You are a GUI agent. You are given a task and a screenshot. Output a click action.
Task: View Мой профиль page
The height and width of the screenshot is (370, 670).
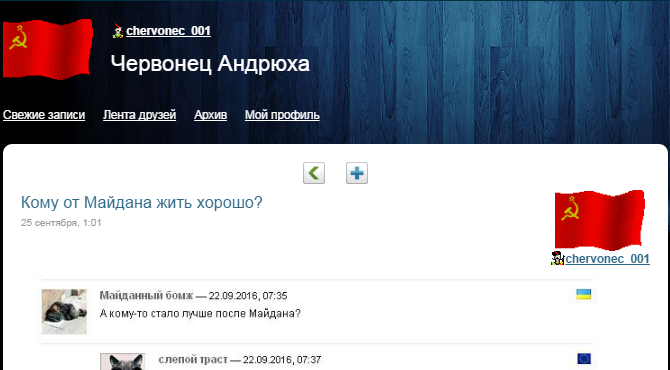pos(282,115)
